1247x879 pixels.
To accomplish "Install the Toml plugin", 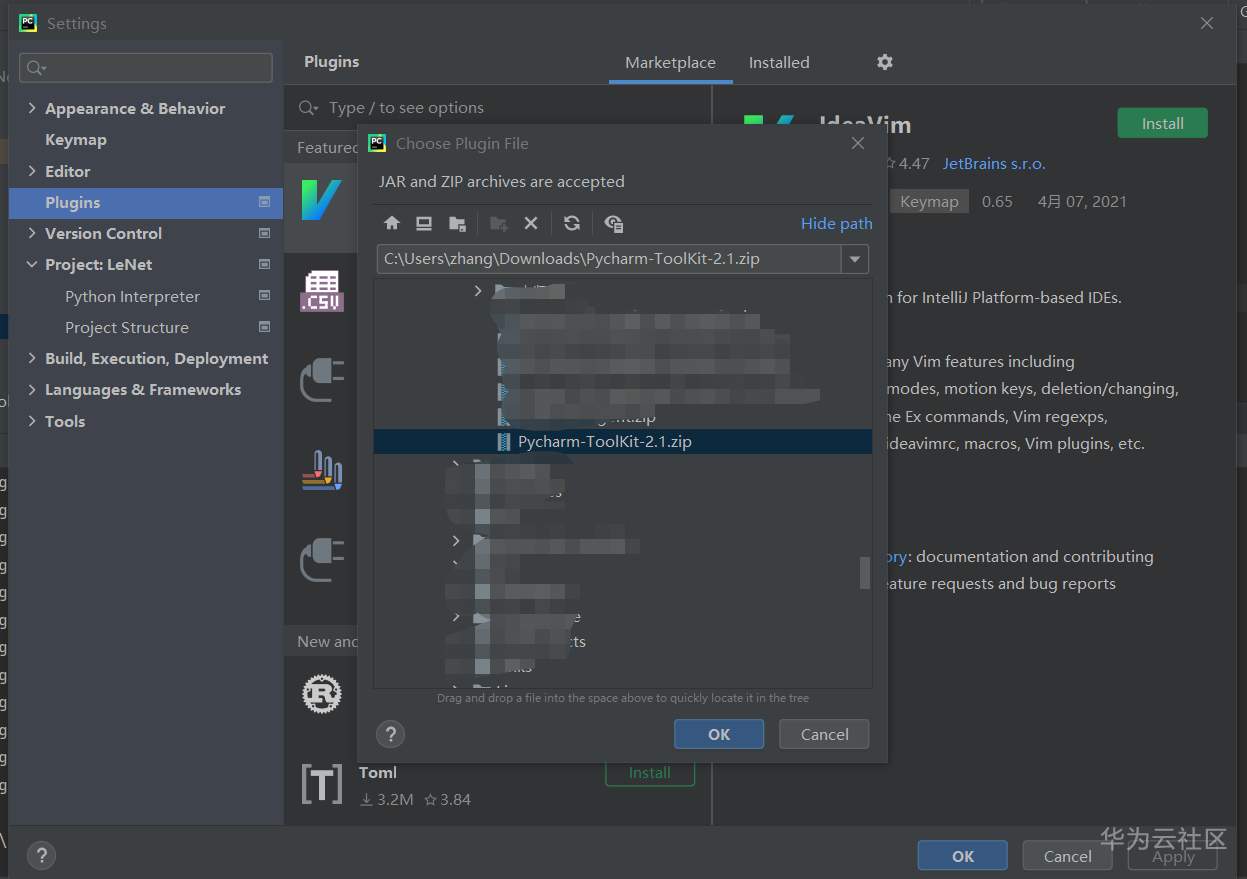I will pyautogui.click(x=649, y=774).
